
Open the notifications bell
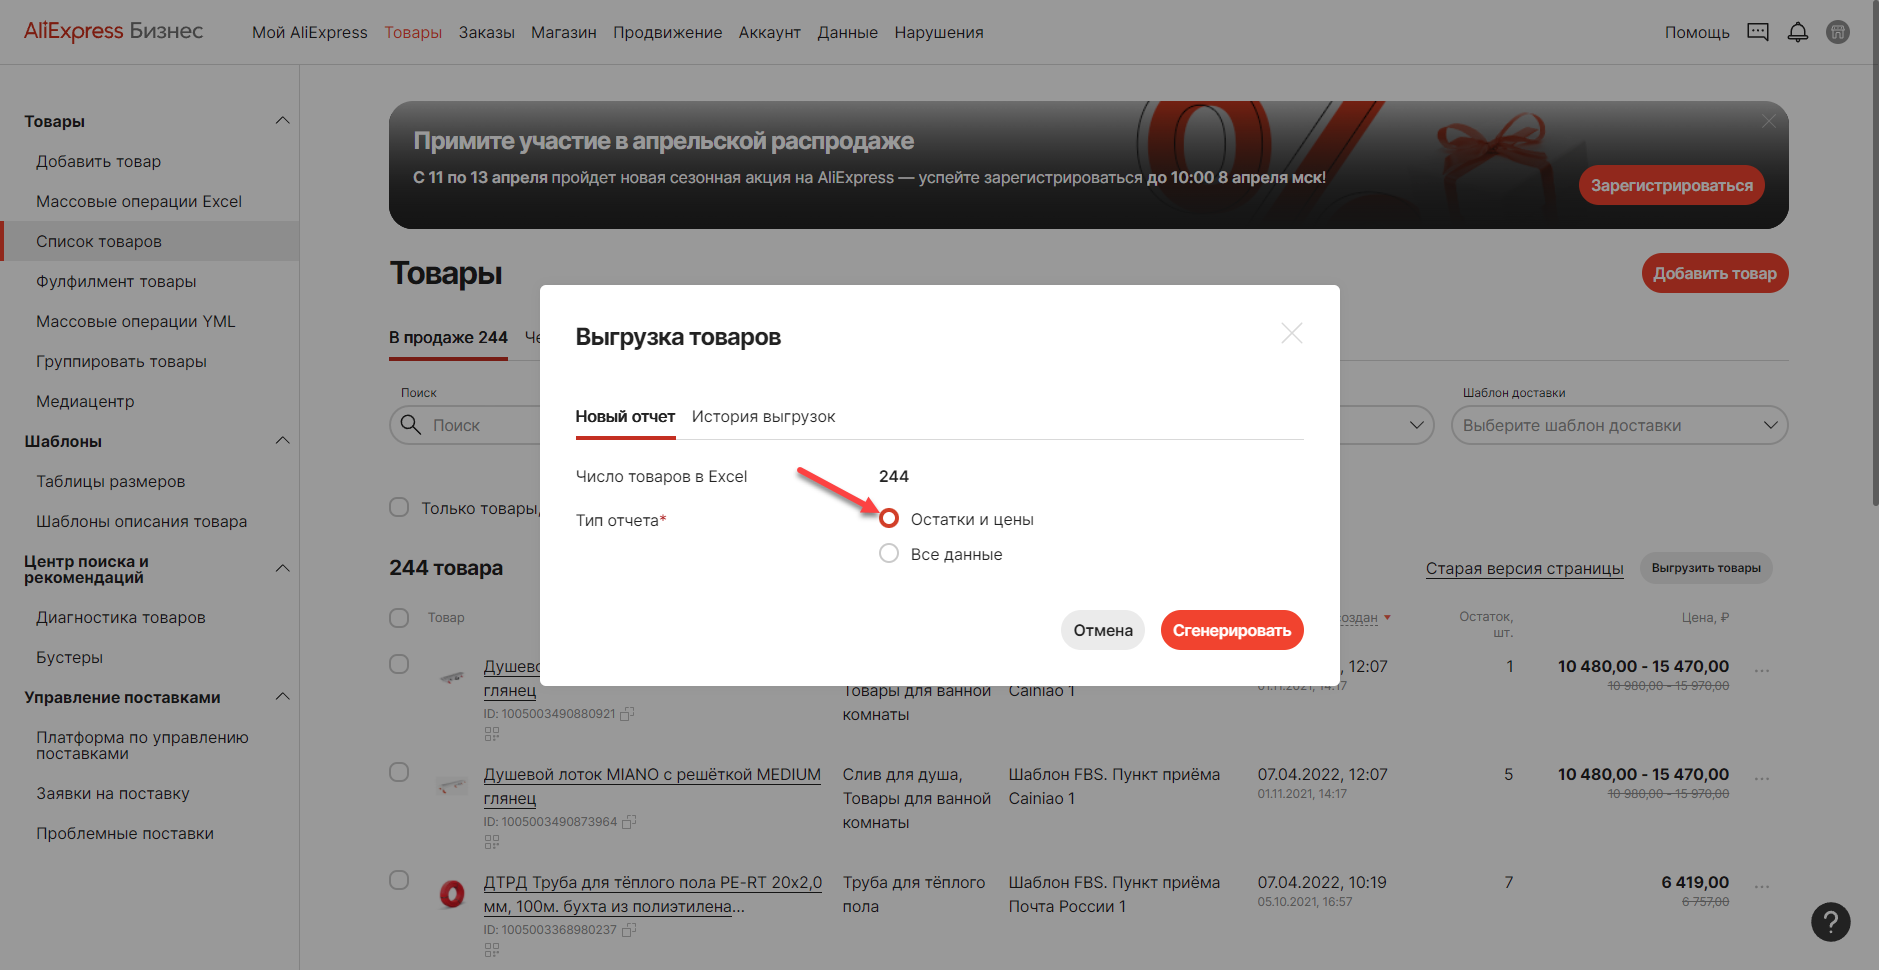coord(1798,32)
